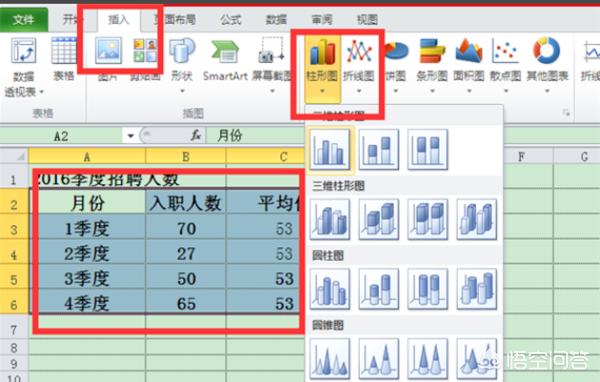This screenshot has height=382, width=600.
Task: Choose clustered cylinder chart thumbnail
Action: 330,289
